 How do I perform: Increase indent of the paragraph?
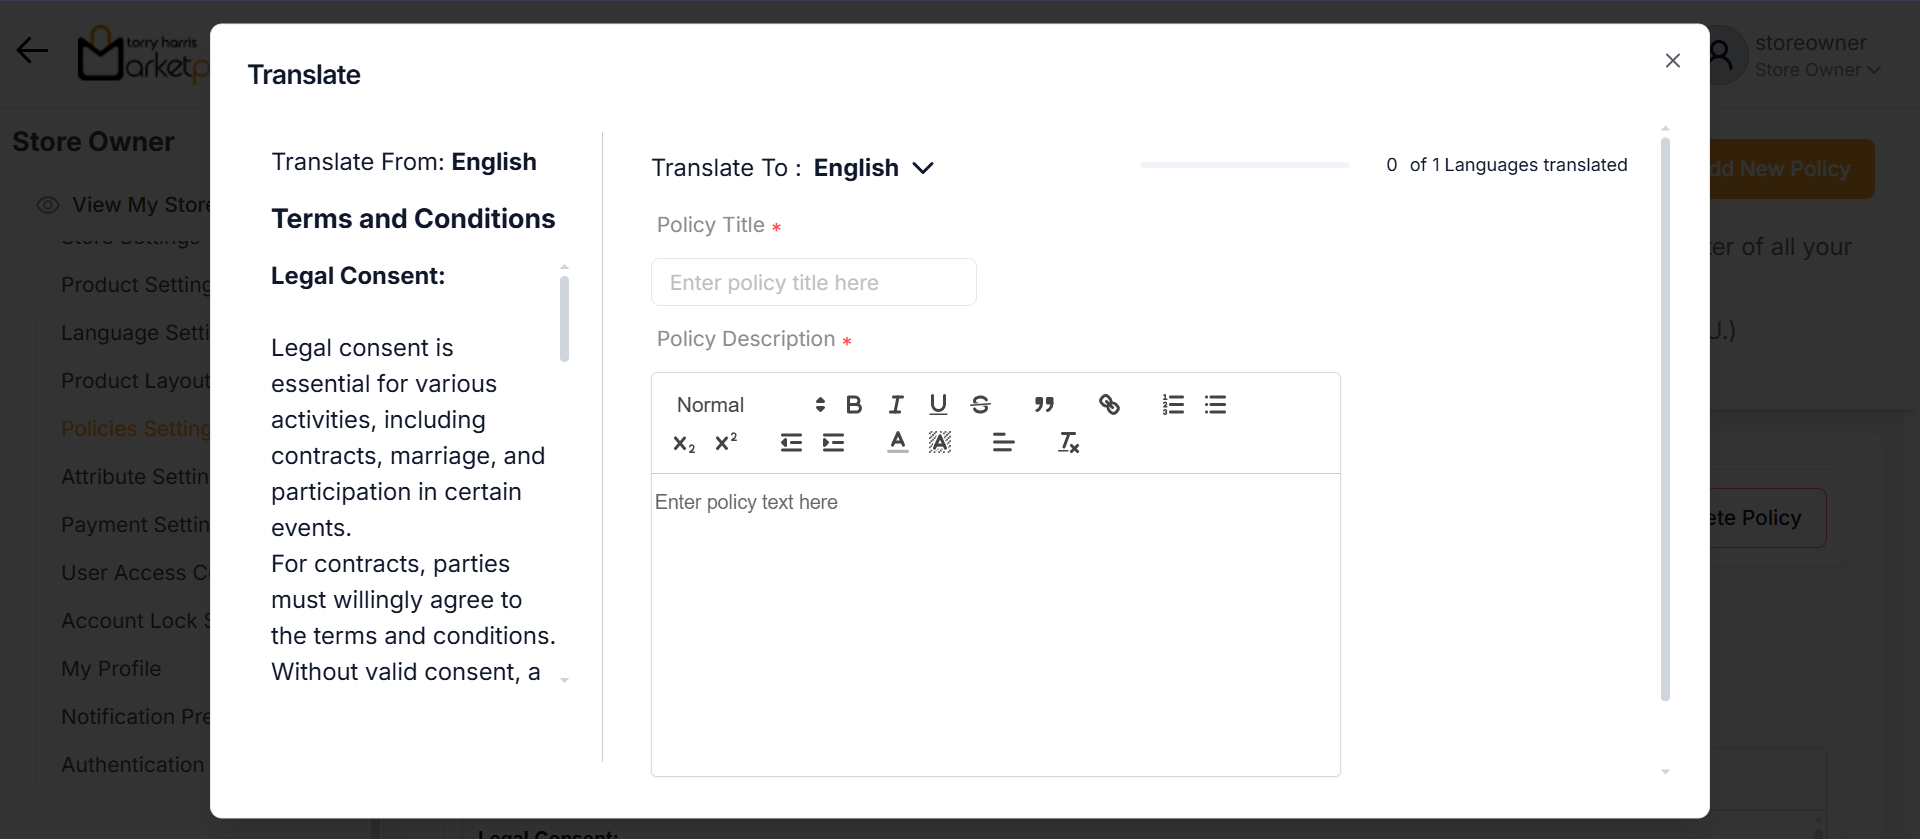point(833,443)
